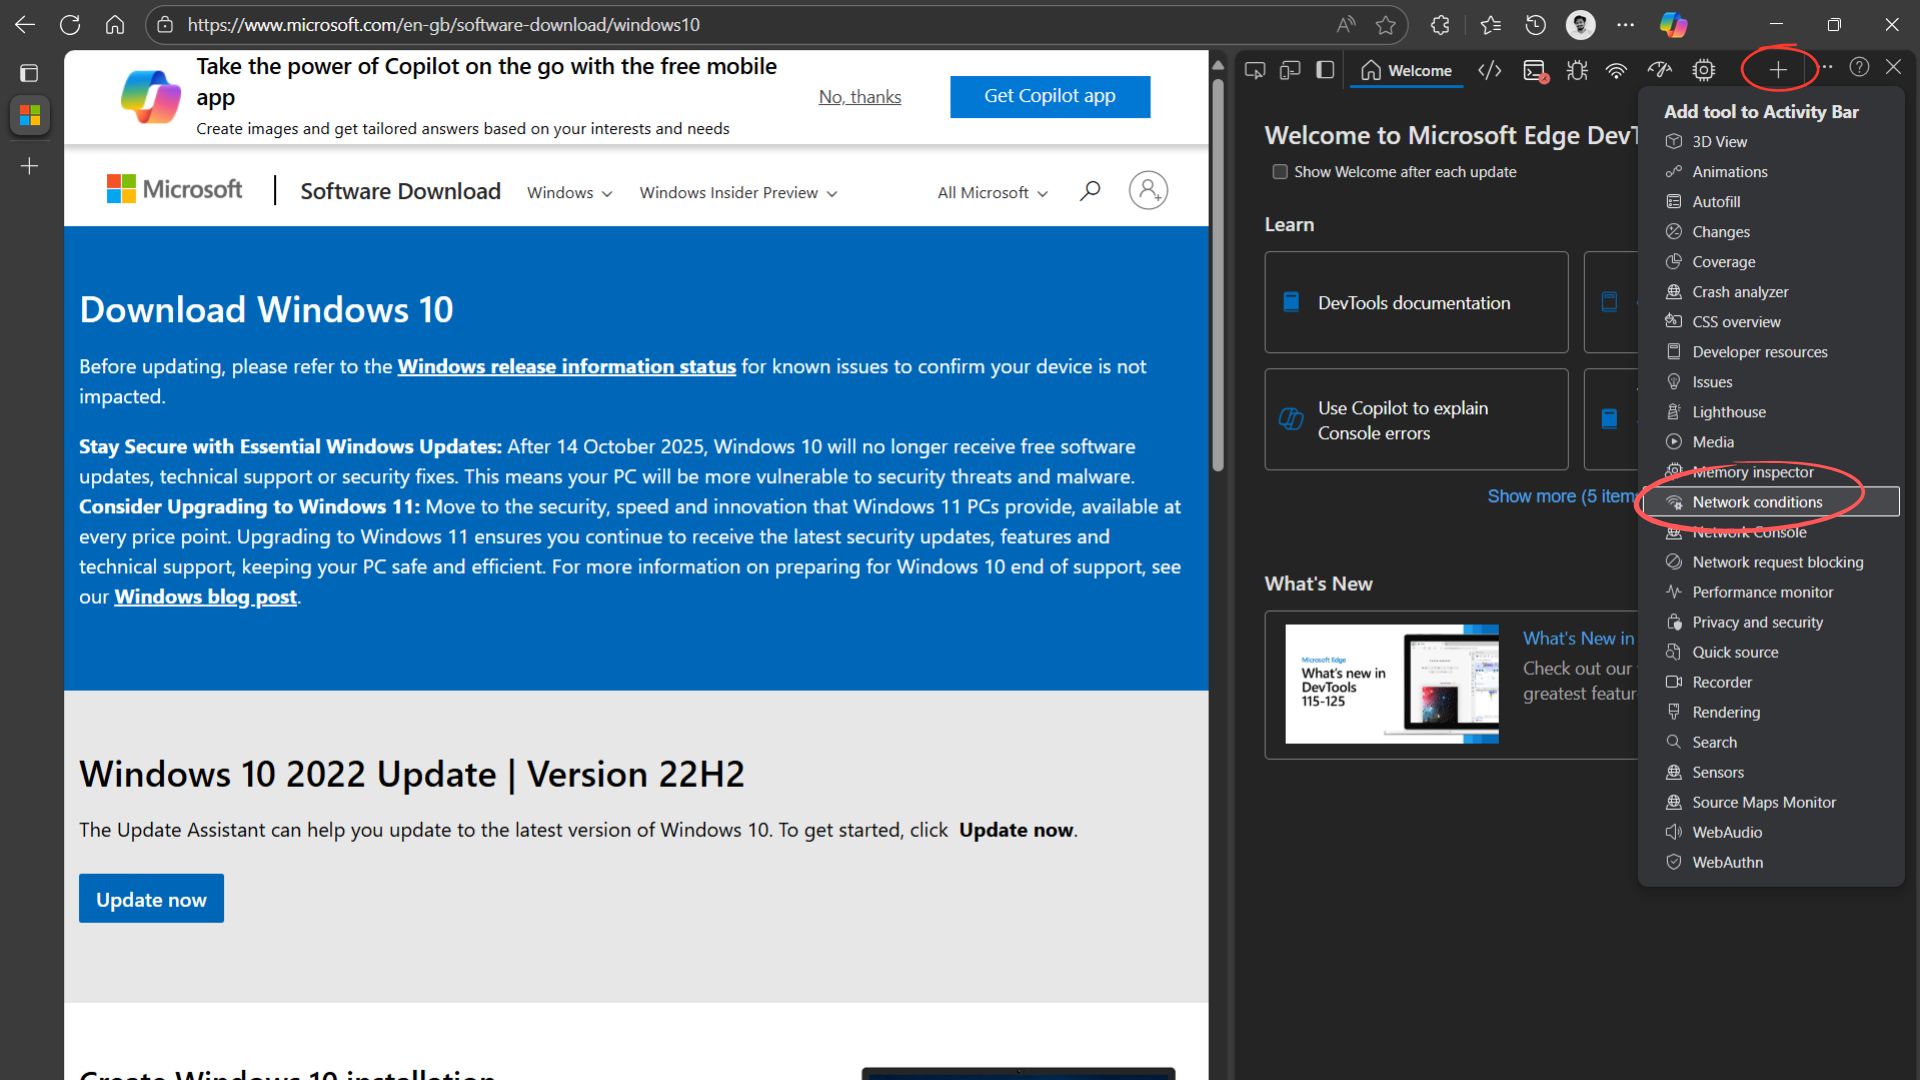Dismiss banner with No, thanks link
Viewport: 1920px width, 1080px height.
pyautogui.click(x=860, y=97)
